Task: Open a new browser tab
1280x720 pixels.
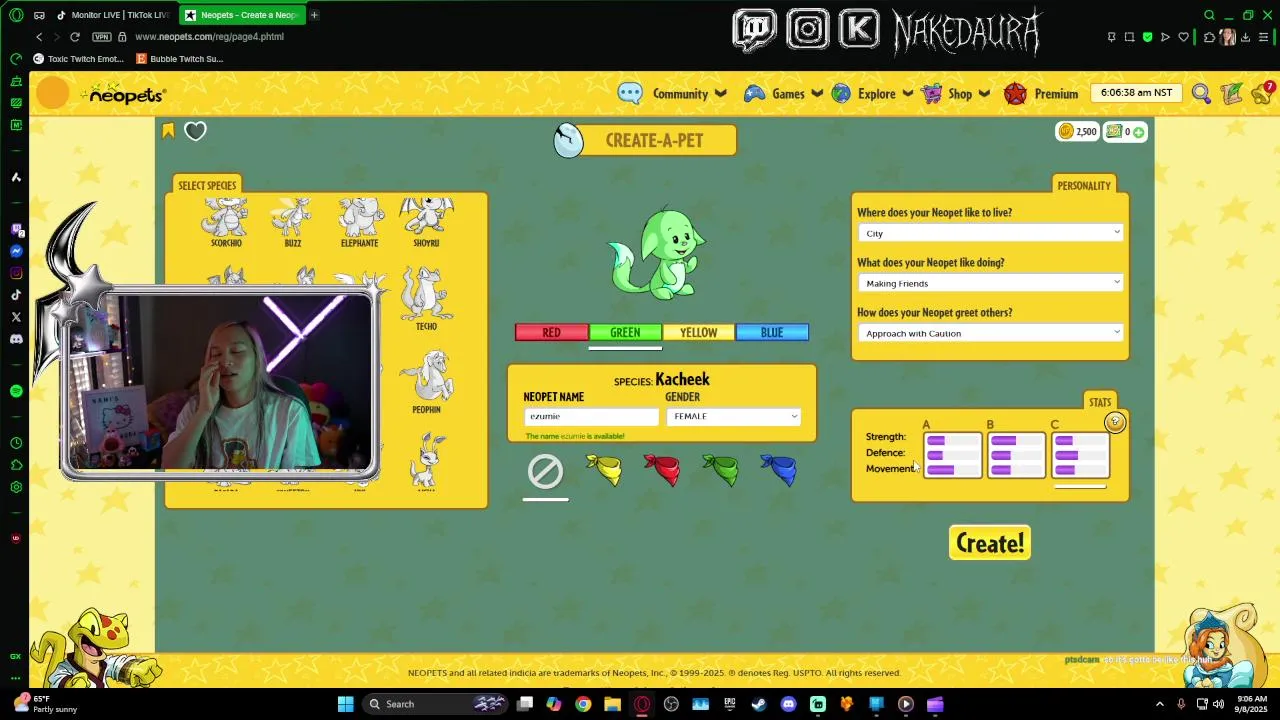Action: pos(314,15)
